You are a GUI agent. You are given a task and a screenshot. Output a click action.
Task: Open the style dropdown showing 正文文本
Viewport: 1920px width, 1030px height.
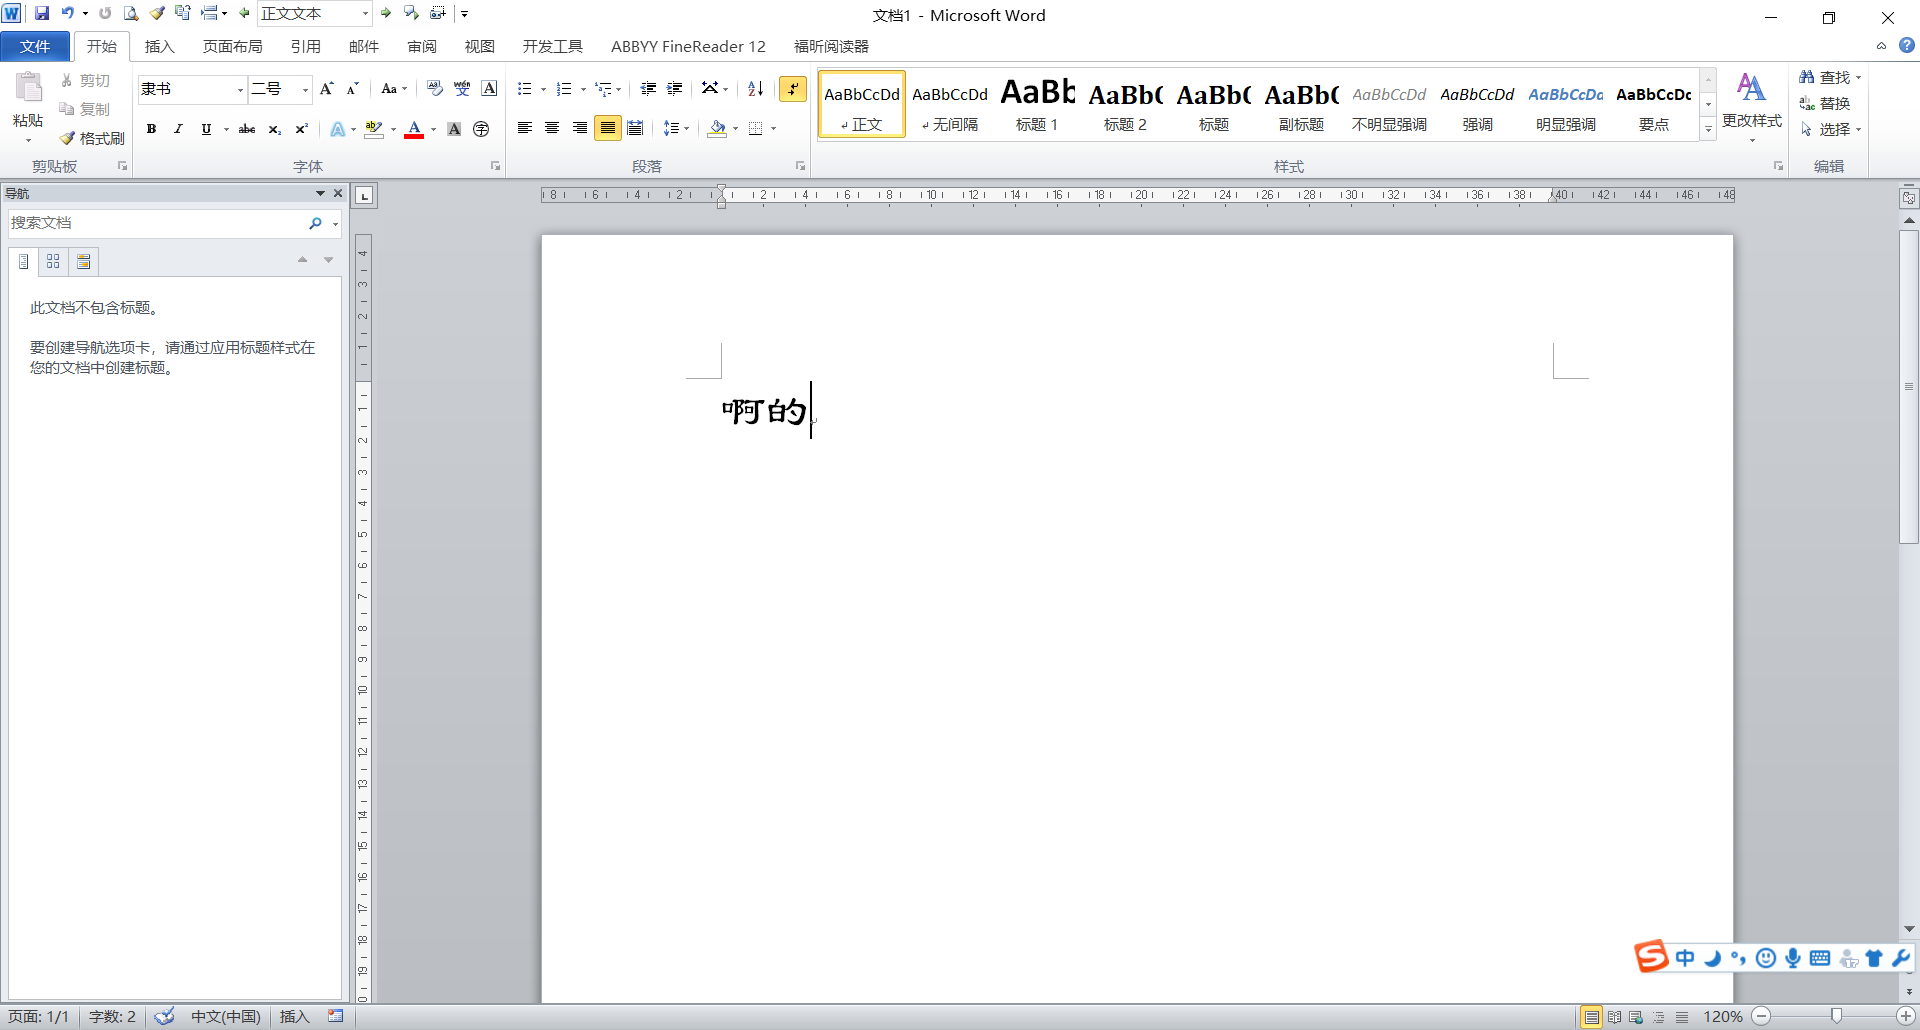[365, 14]
